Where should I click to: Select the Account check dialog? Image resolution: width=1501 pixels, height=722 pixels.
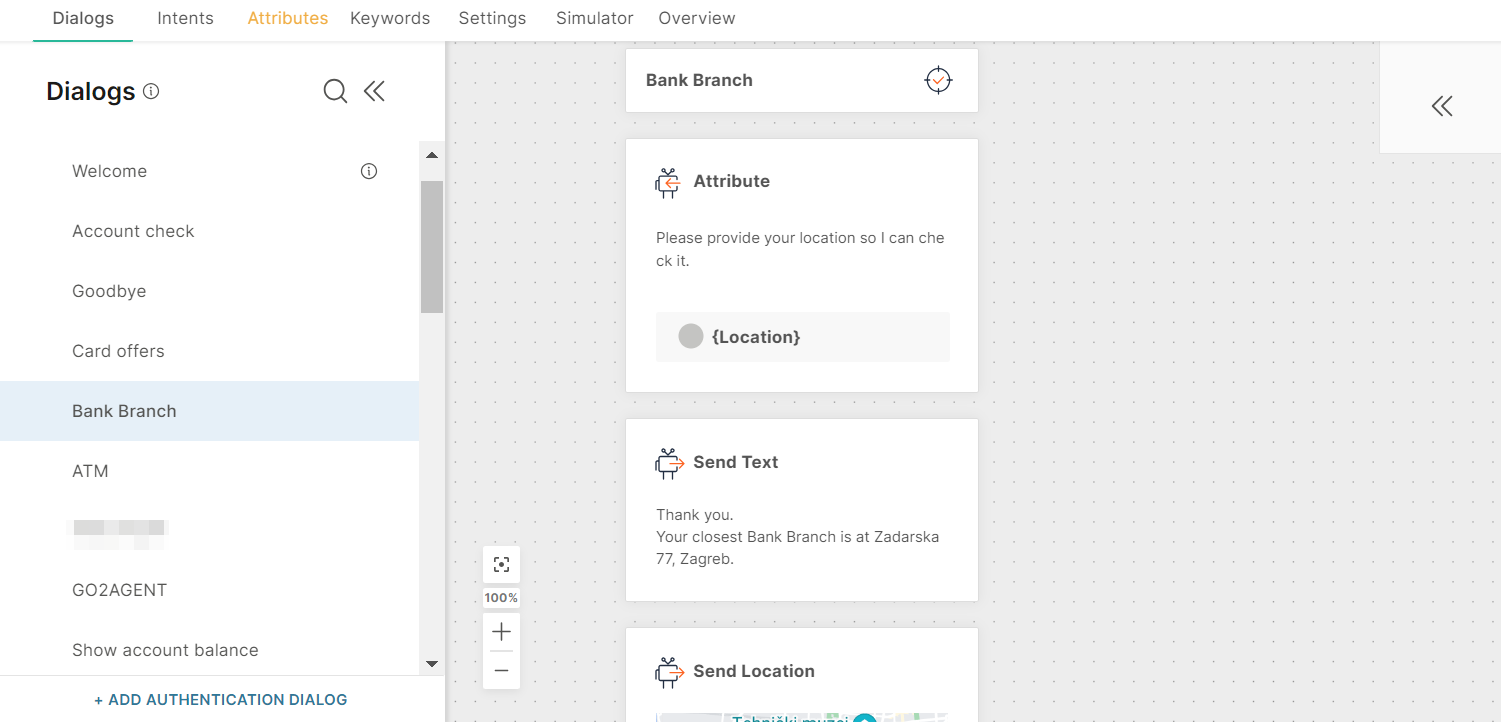(x=133, y=231)
